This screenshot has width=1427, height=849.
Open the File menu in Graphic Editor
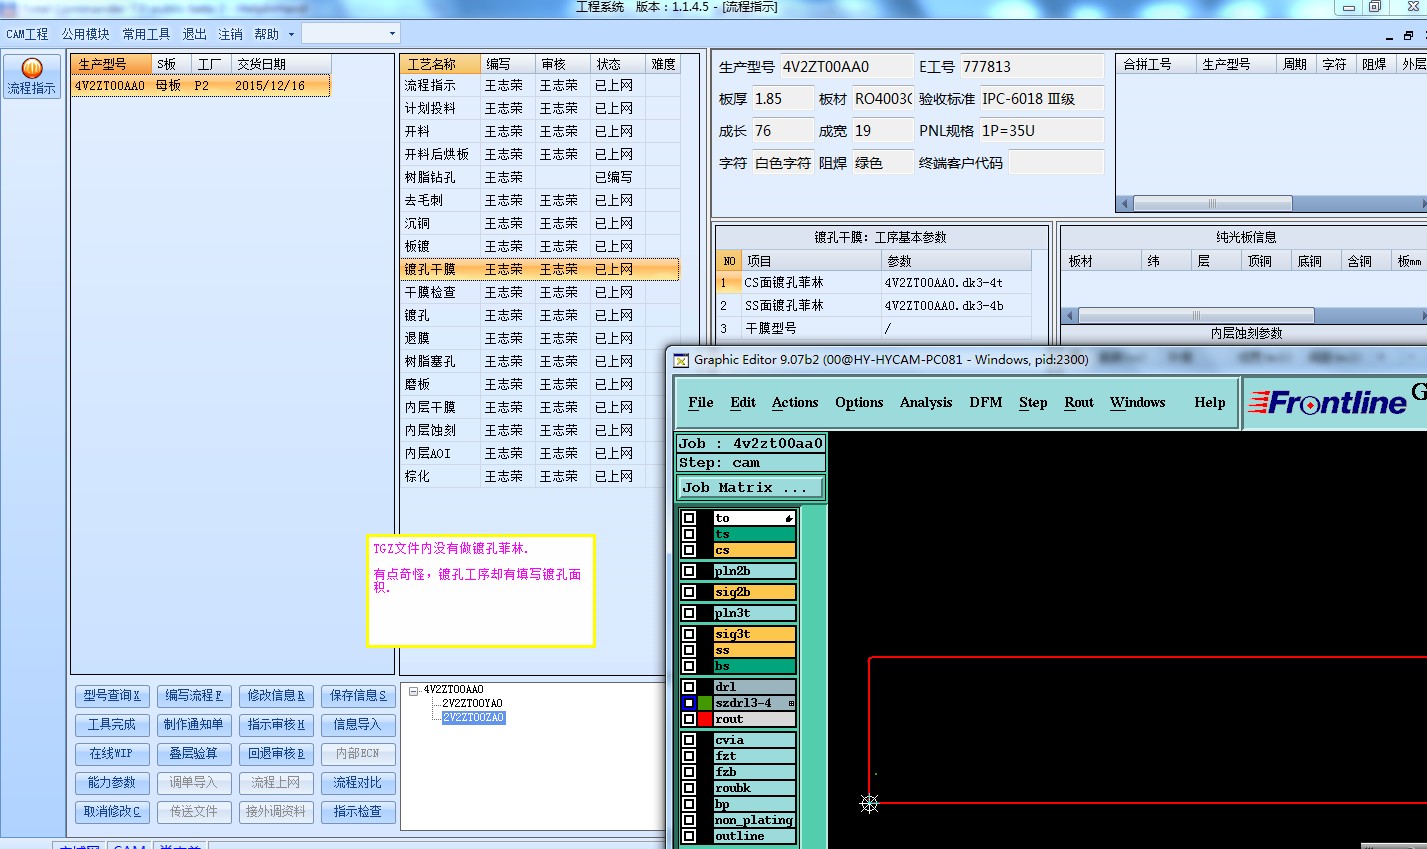[x=701, y=402]
